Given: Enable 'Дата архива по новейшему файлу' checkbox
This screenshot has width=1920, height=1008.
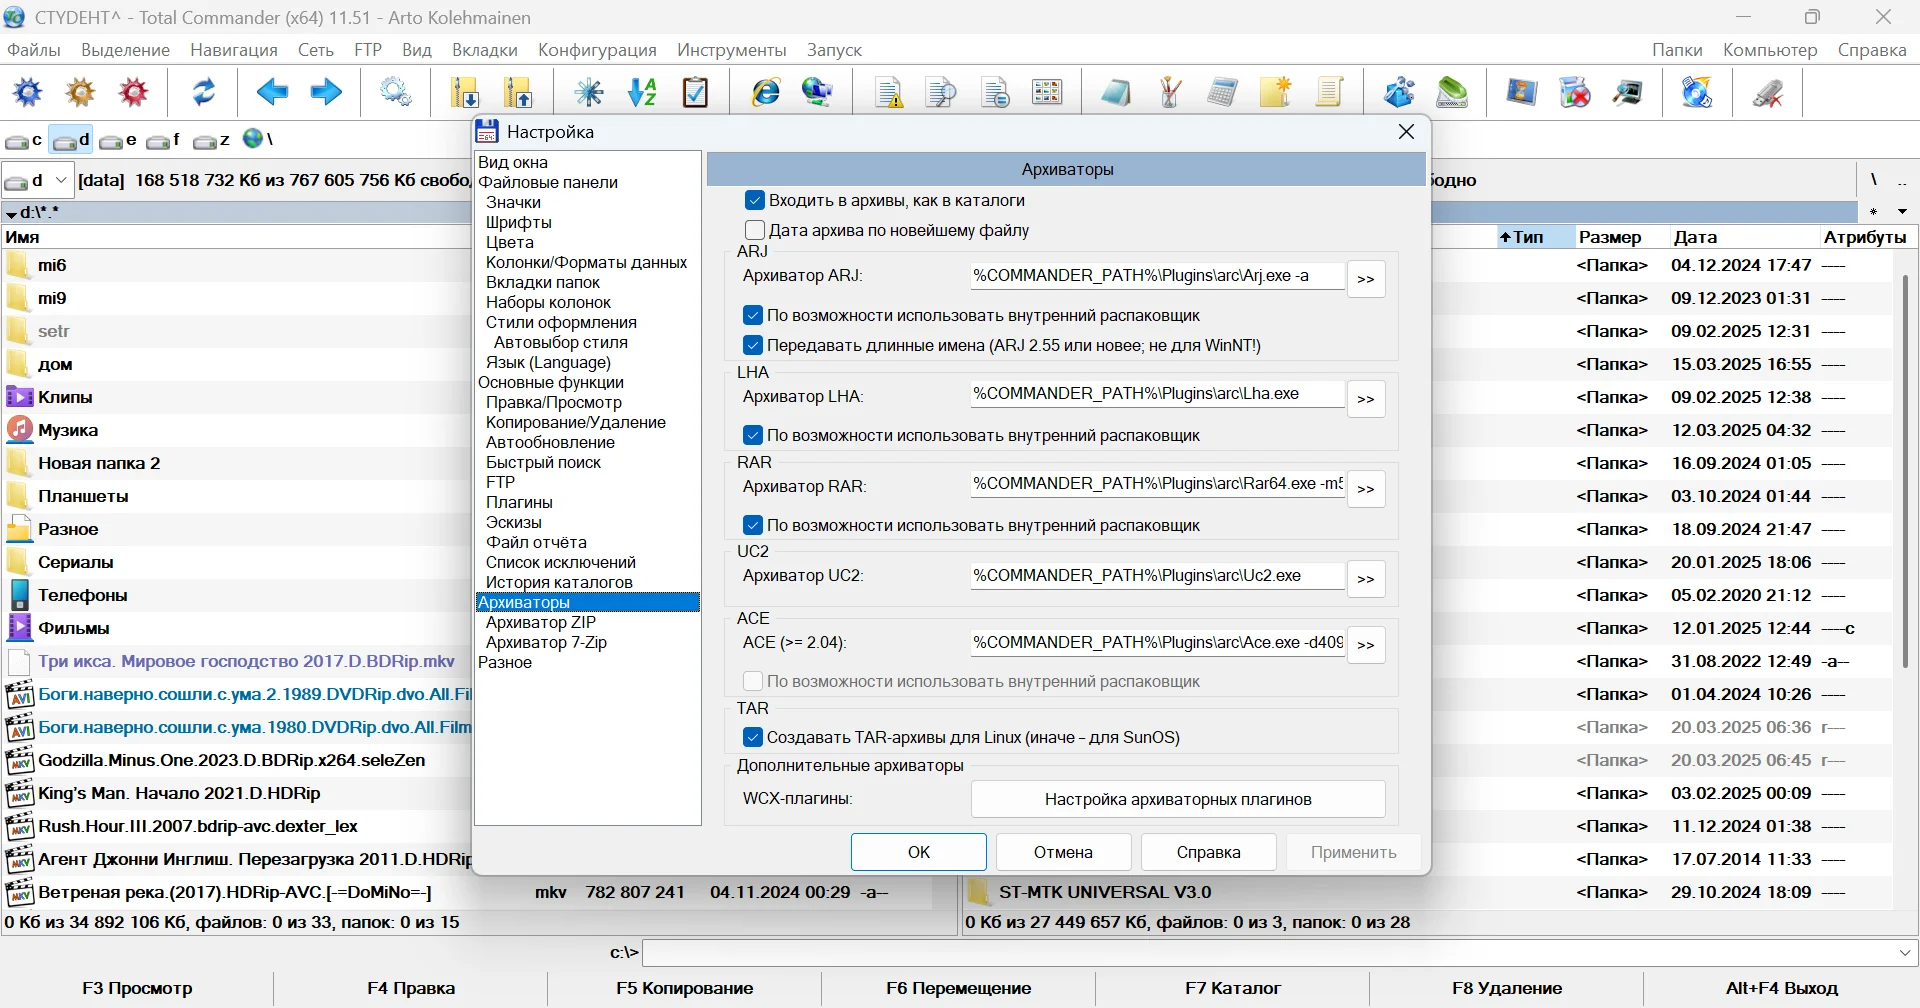Looking at the screenshot, I should click(755, 231).
